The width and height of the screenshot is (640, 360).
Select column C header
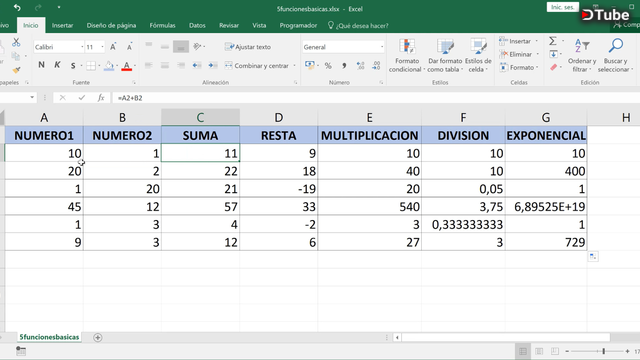point(200,118)
